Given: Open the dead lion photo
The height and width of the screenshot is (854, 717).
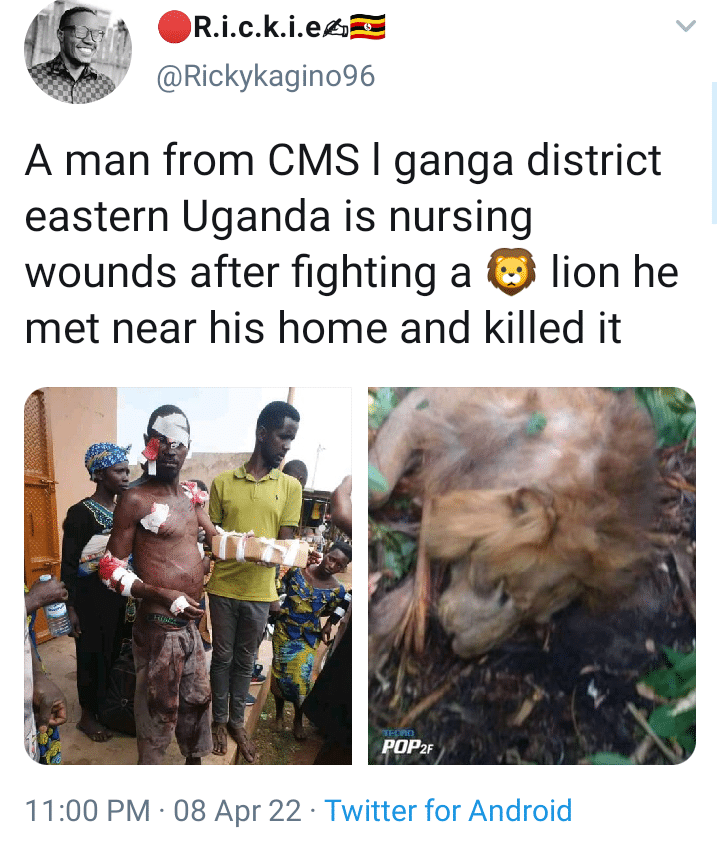Looking at the screenshot, I should 532,576.
